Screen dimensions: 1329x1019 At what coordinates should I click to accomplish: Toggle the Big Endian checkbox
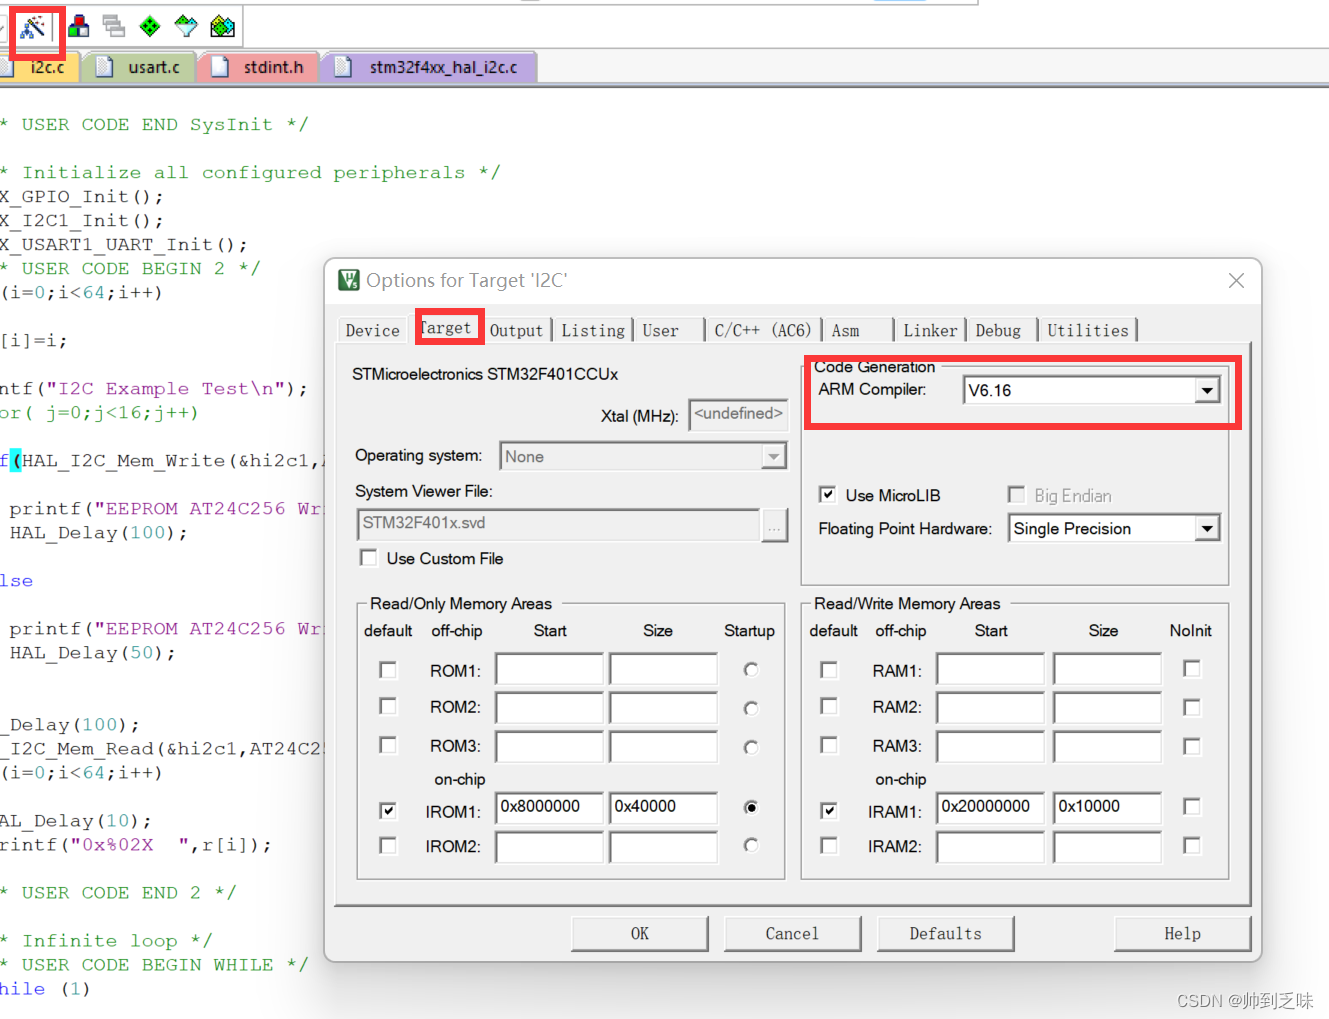pos(1016,494)
